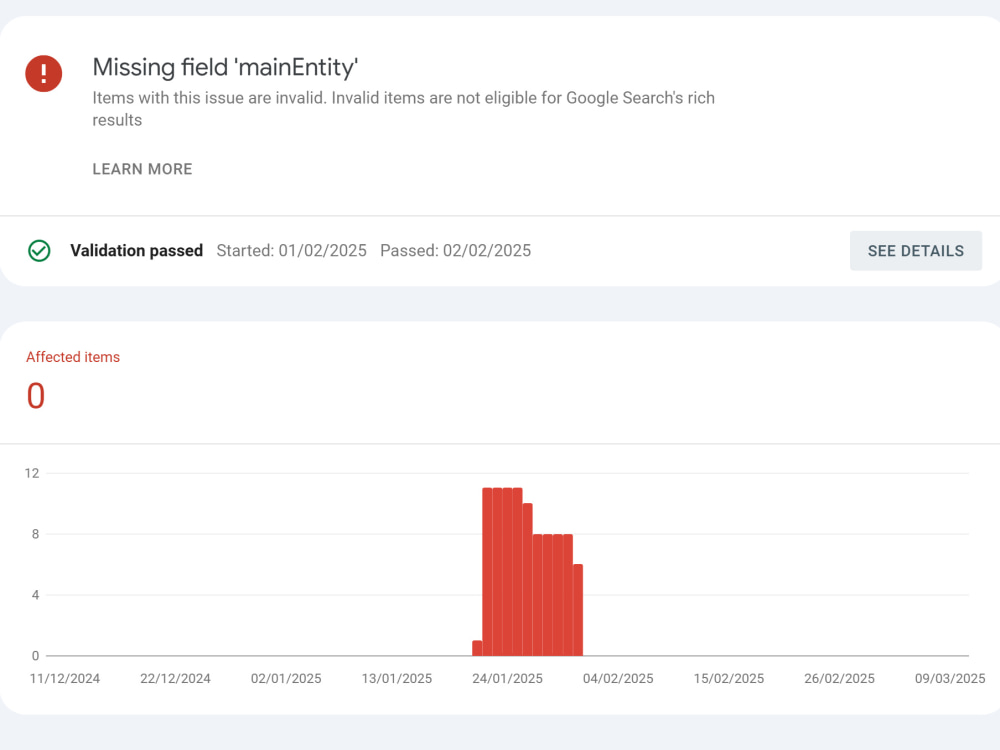Open the LEARN MORE link

(x=142, y=169)
